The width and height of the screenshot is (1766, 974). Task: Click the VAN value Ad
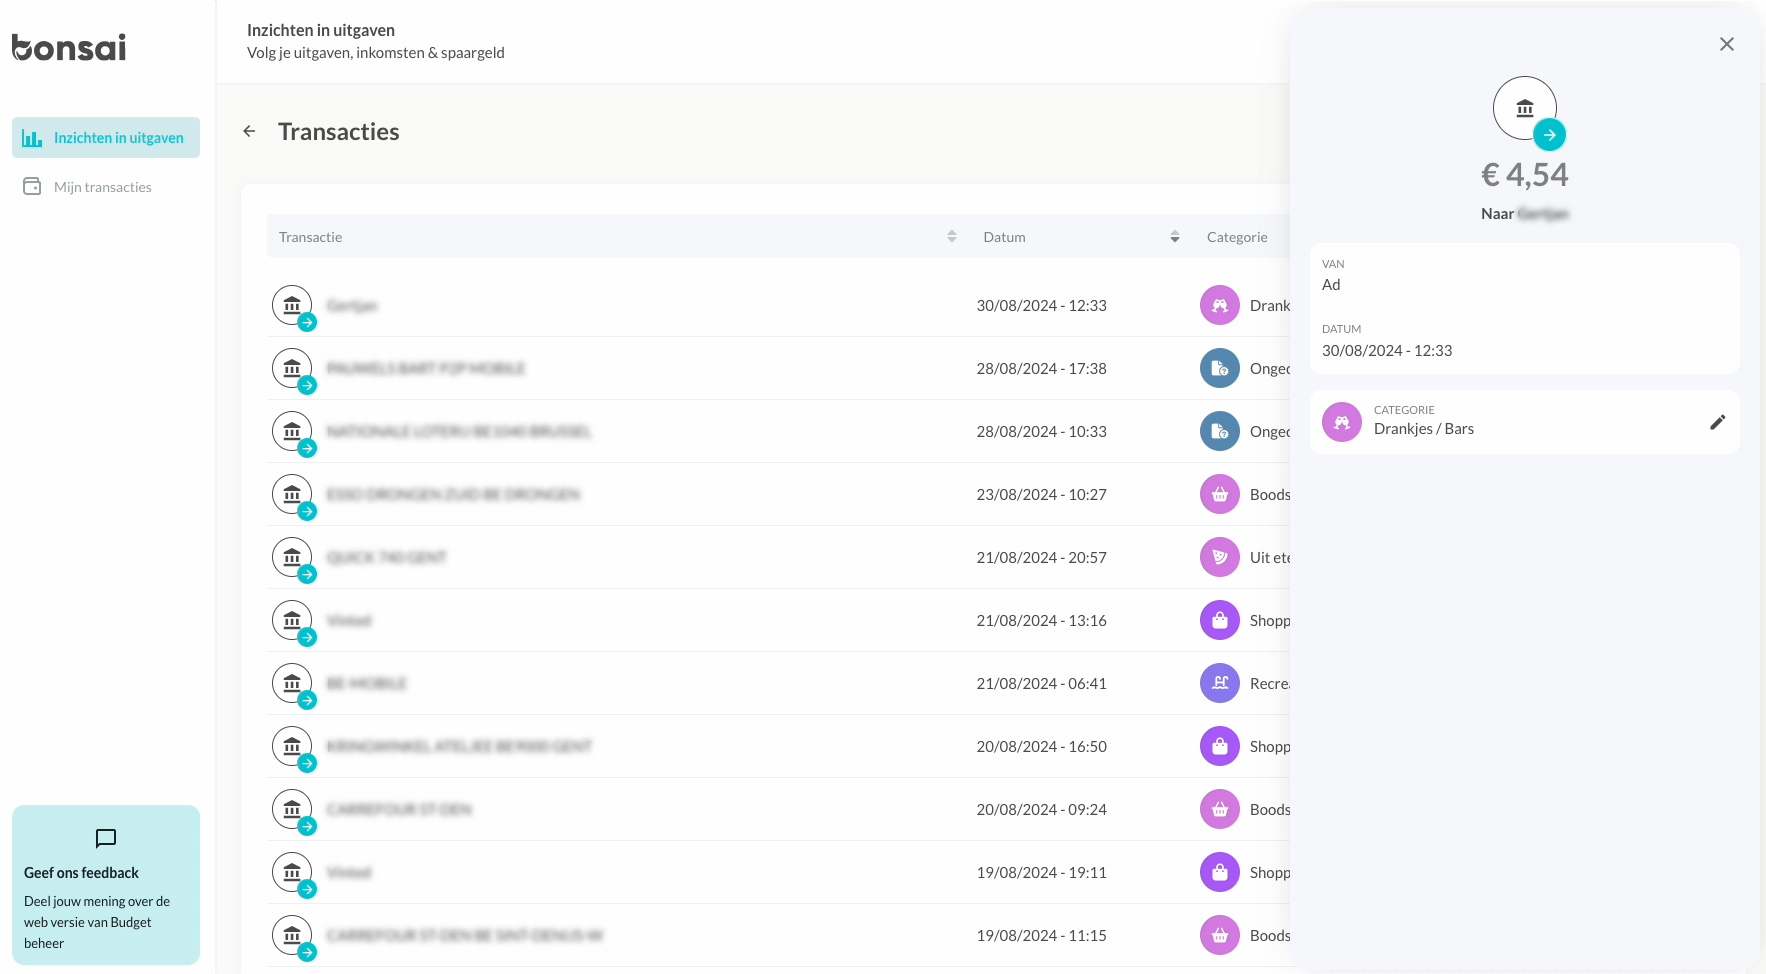pyautogui.click(x=1330, y=285)
